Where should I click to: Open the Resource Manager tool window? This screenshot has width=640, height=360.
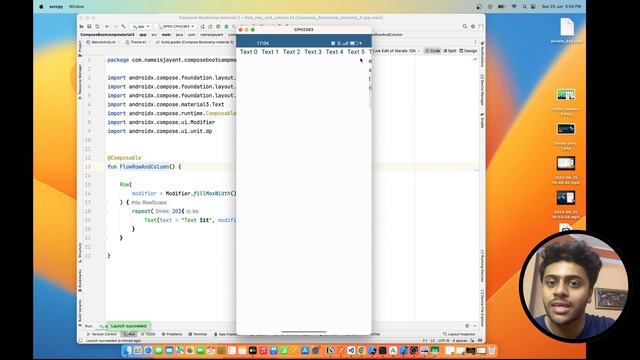coord(80,82)
